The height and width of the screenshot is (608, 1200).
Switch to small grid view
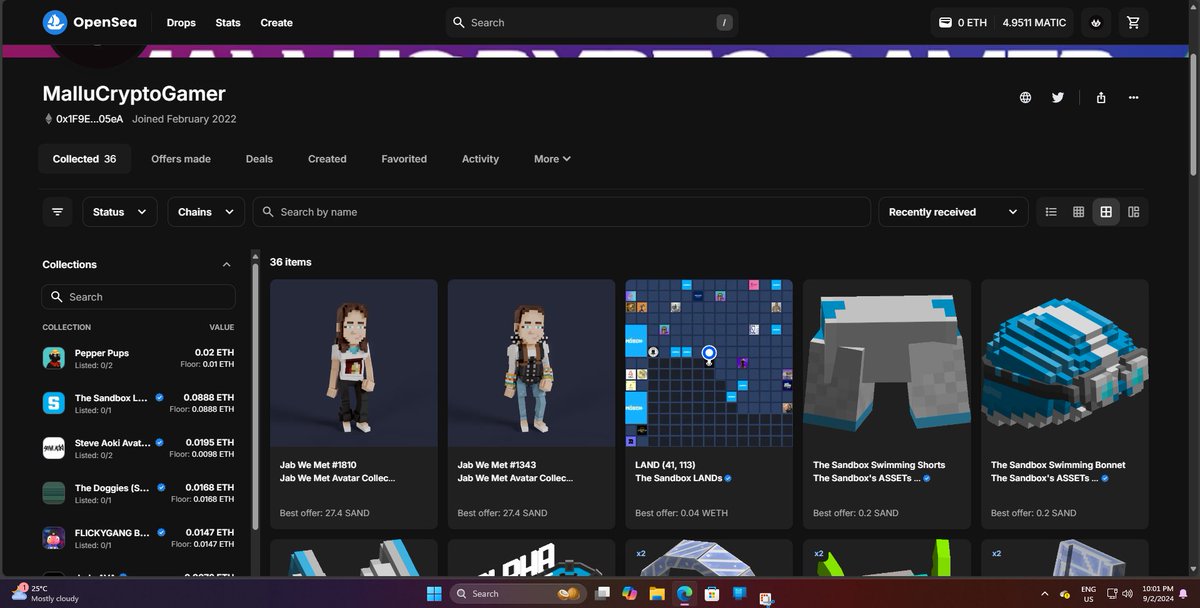(1078, 212)
